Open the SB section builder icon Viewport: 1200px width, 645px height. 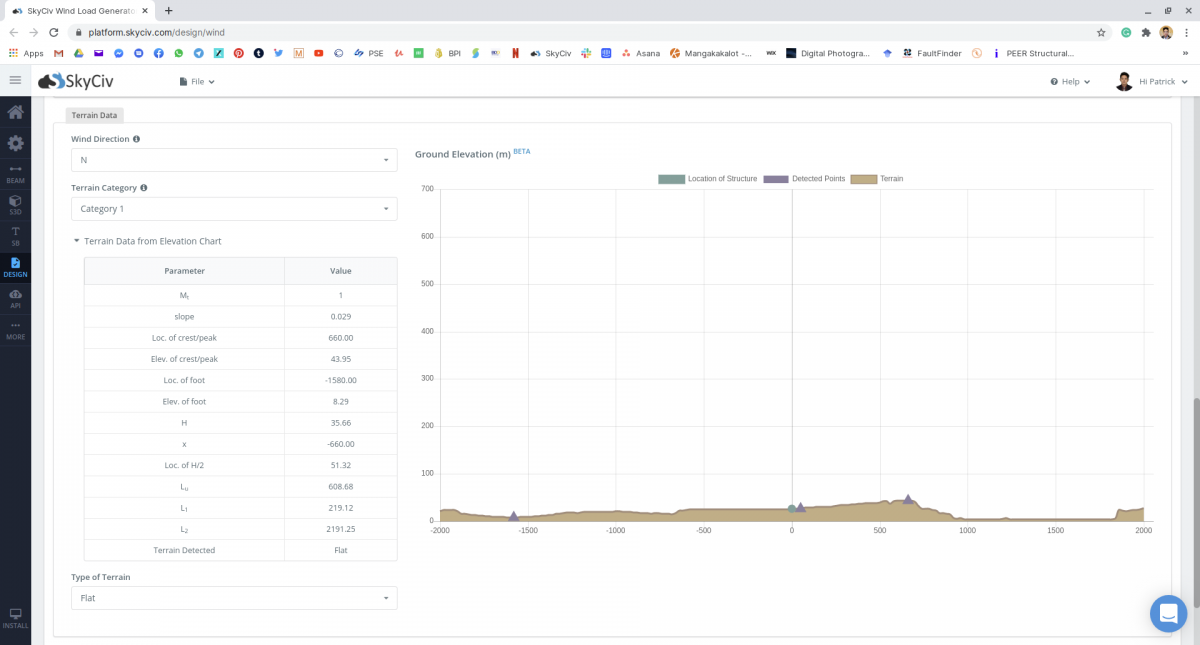click(x=15, y=235)
